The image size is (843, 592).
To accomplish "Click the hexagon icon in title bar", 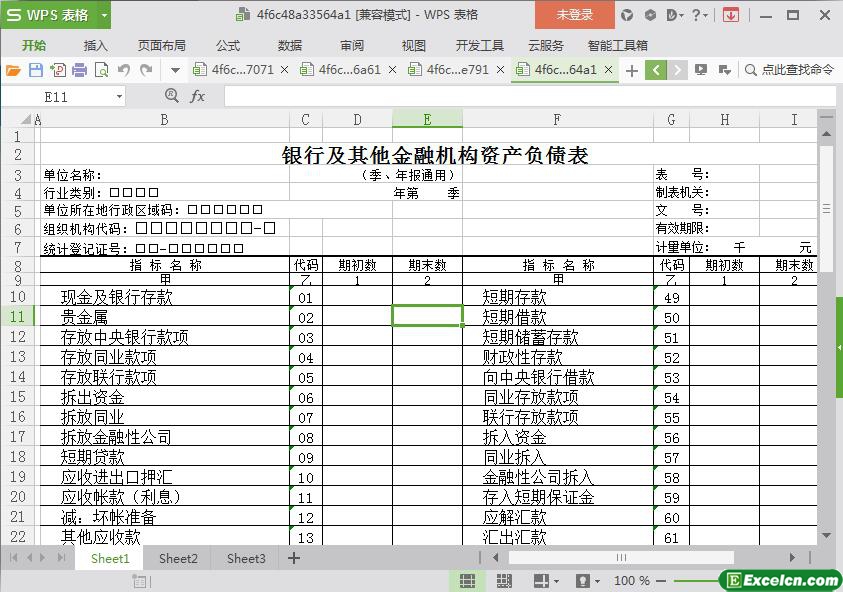I will tap(650, 15).
